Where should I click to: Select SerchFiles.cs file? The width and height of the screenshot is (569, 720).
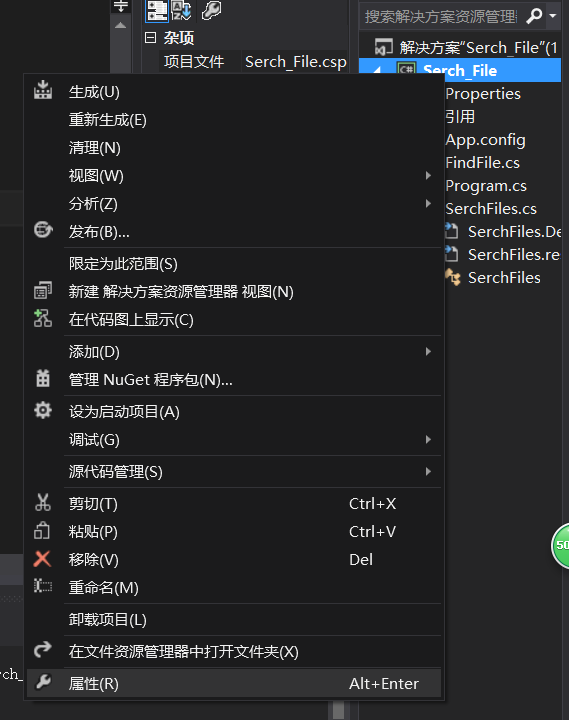pyautogui.click(x=490, y=208)
